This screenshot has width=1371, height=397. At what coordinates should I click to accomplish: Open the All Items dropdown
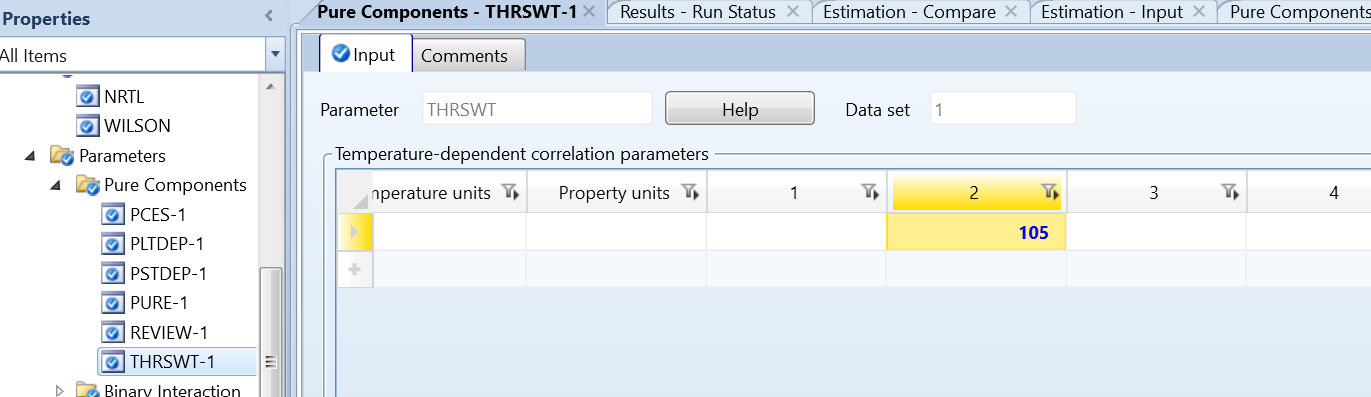point(274,56)
